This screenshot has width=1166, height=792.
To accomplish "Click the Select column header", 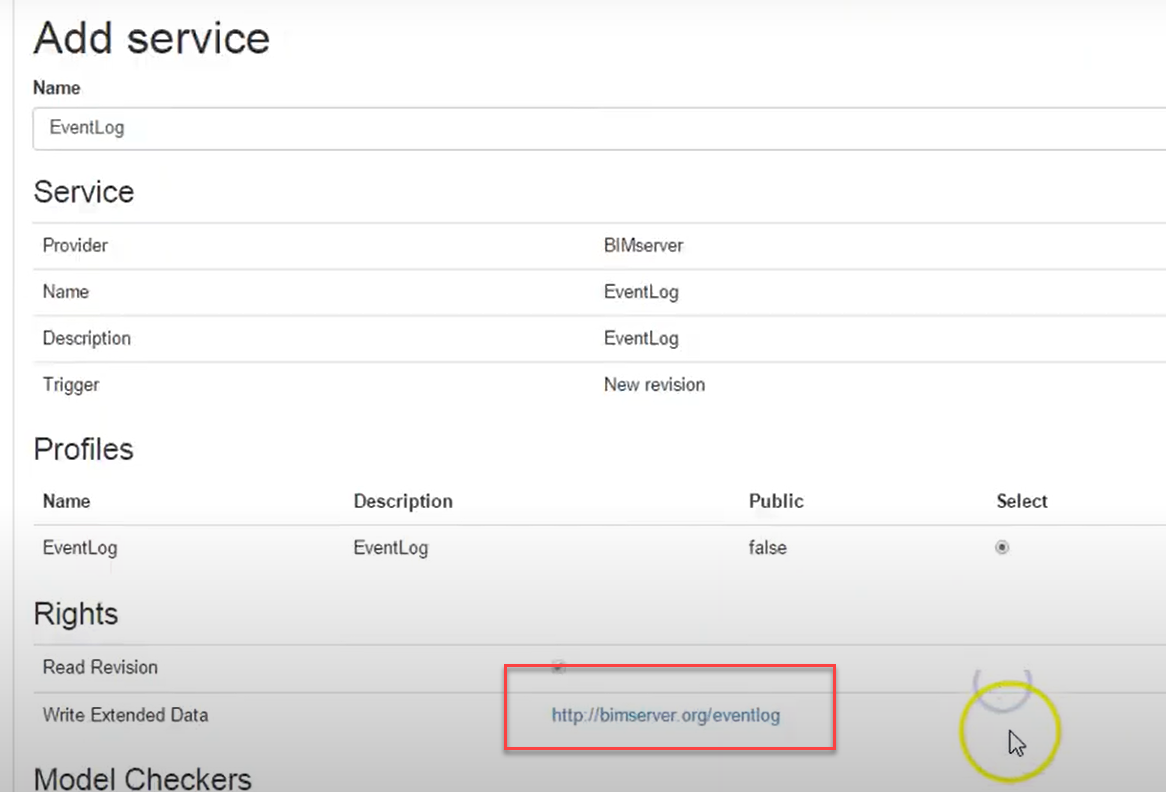I will pos(1021,501).
